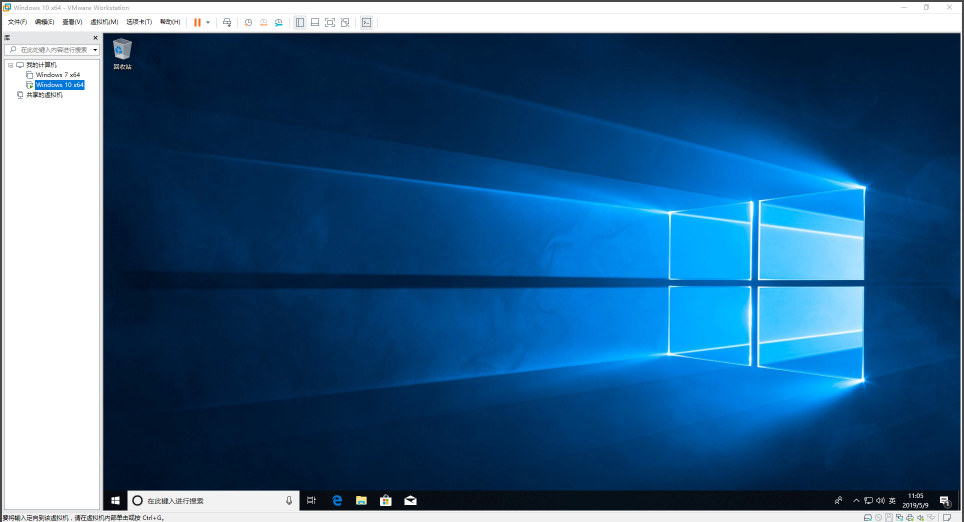Click the message log status bar icon
The width and height of the screenshot is (964, 522).
pos(947,518)
